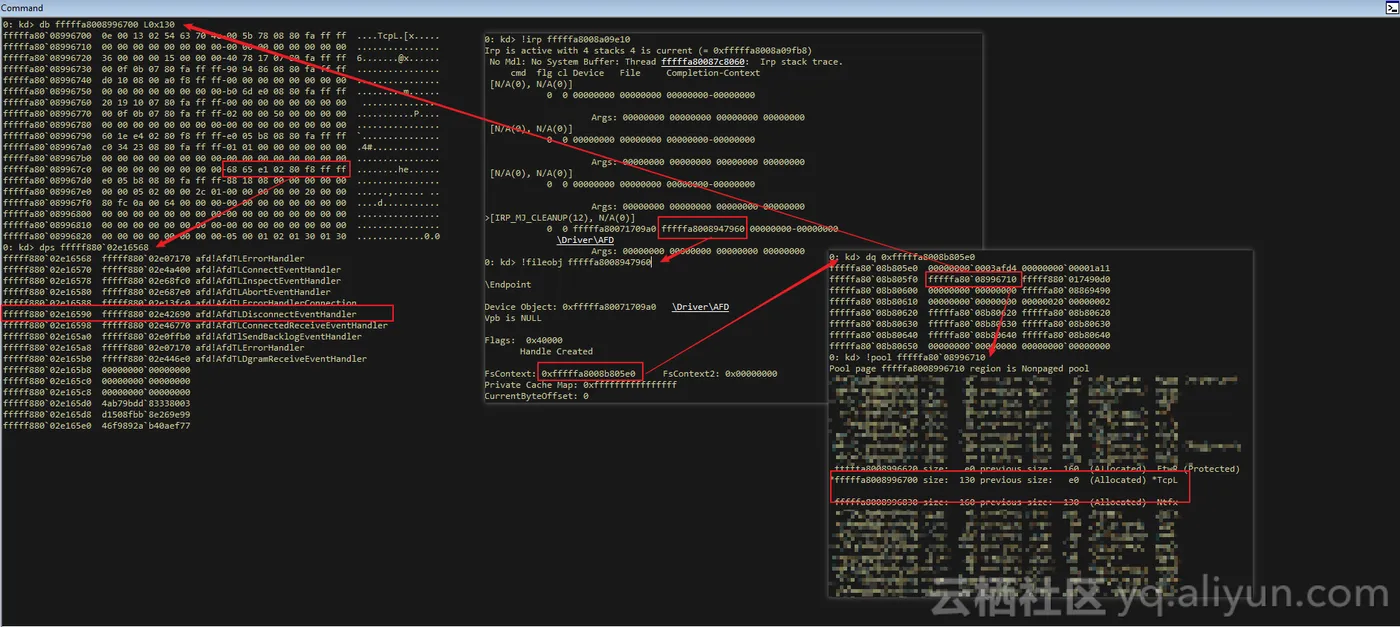The width and height of the screenshot is (1400, 627).
Task: Select the Command window title bar
Action: coord(700,8)
